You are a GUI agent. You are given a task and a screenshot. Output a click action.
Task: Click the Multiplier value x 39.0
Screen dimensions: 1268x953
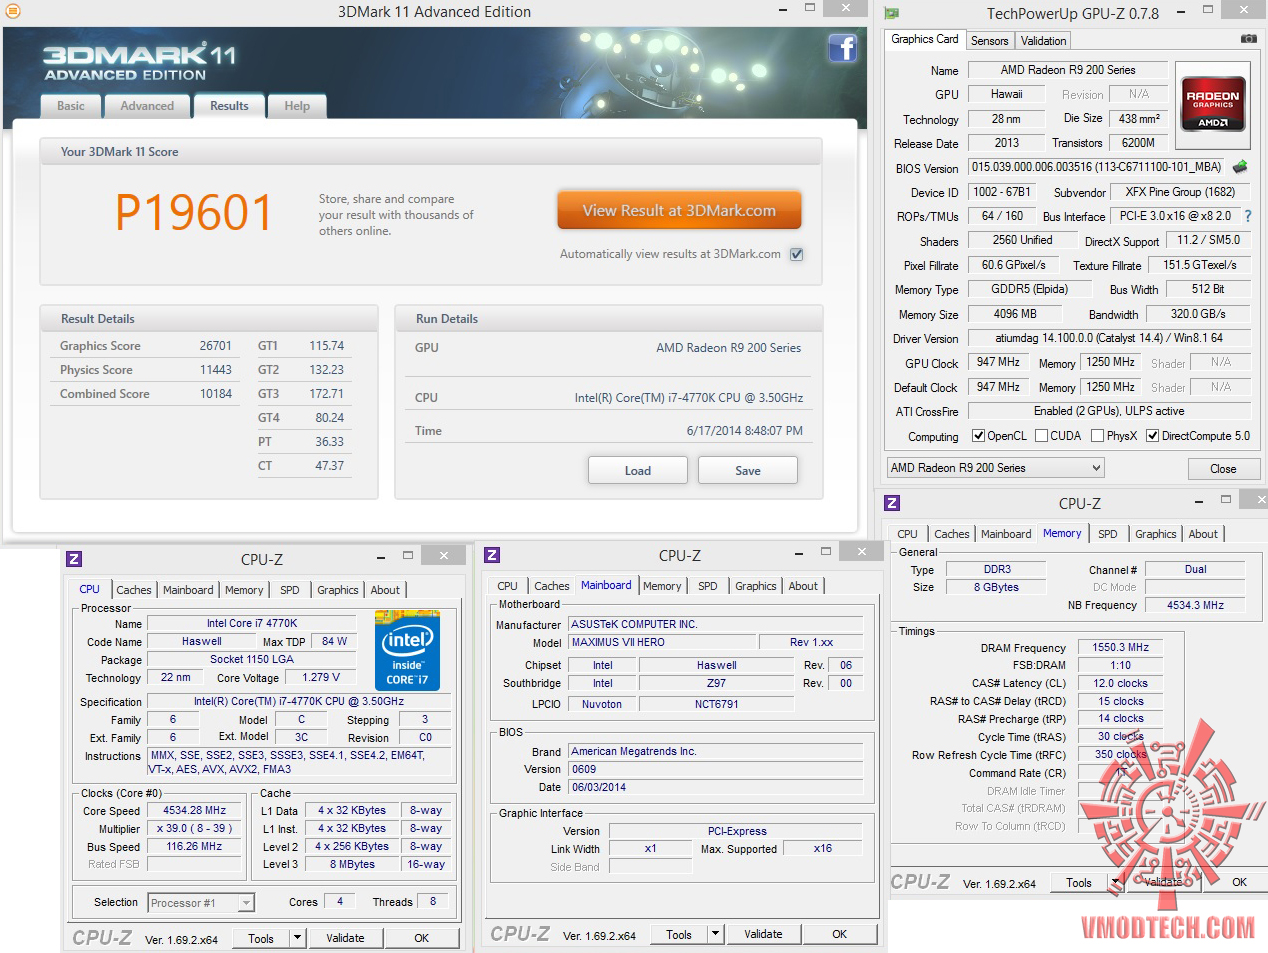[195, 829]
